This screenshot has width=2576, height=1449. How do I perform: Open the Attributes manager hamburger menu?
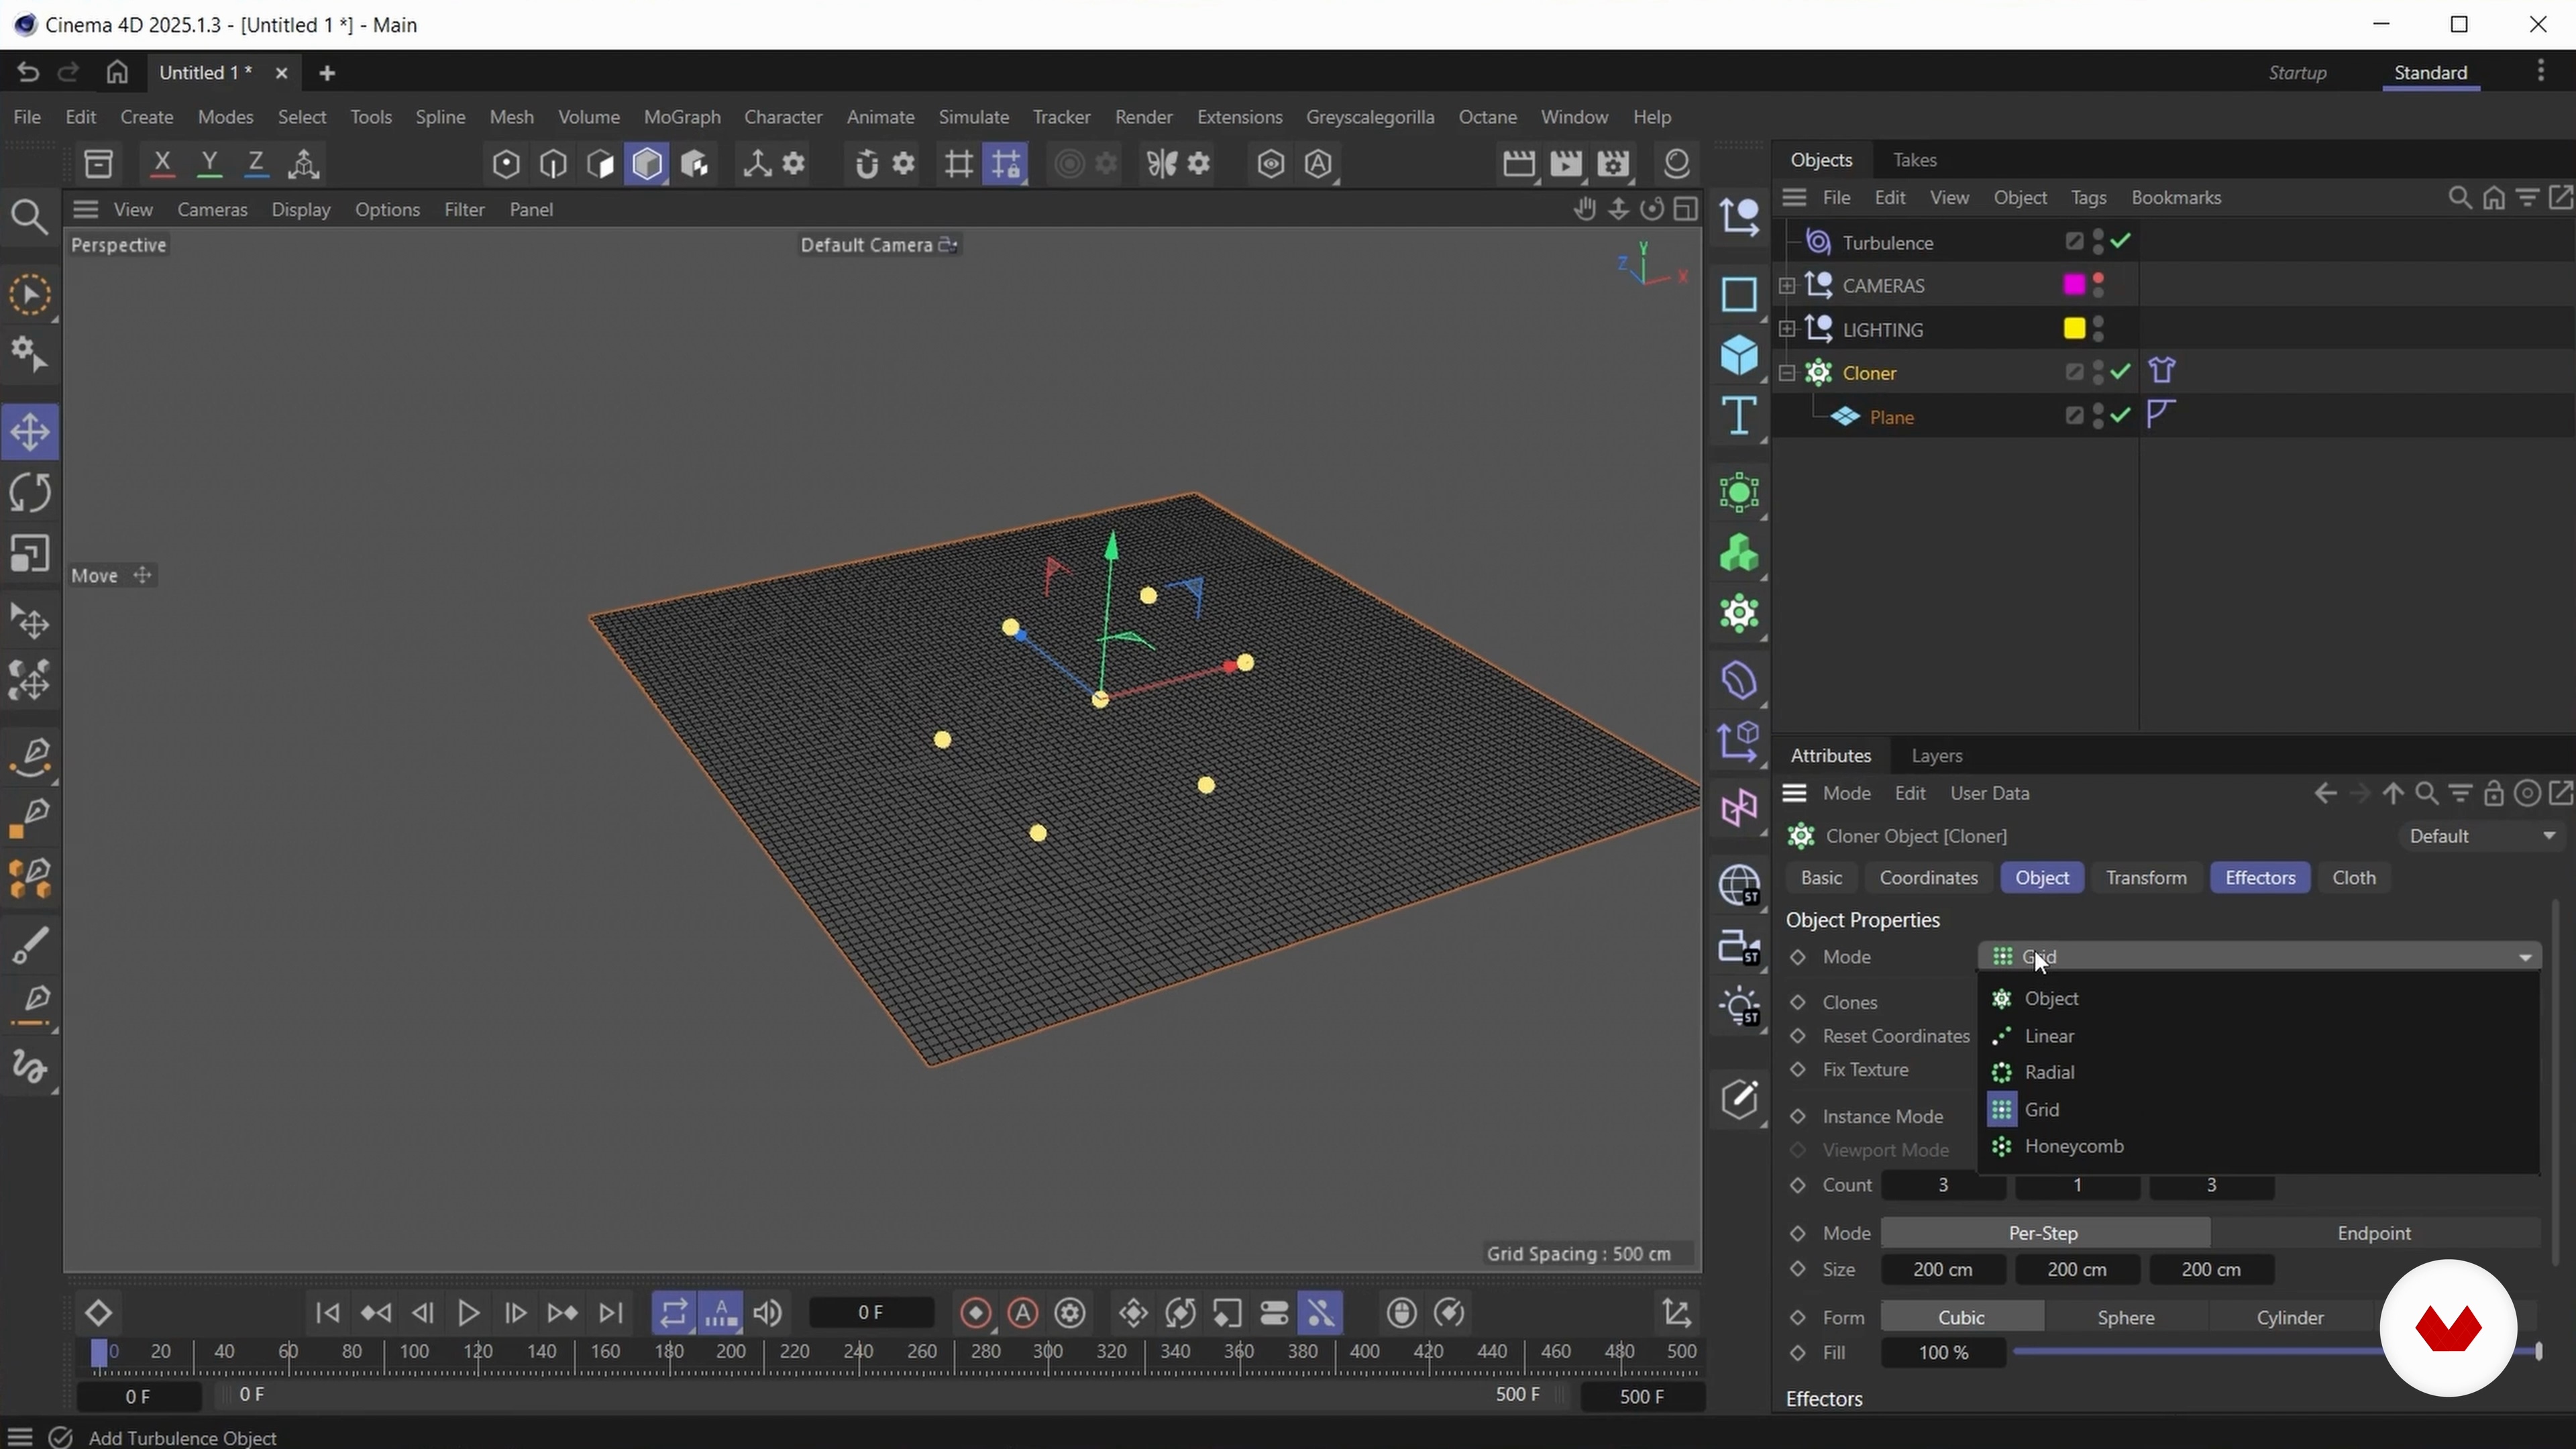click(1794, 793)
